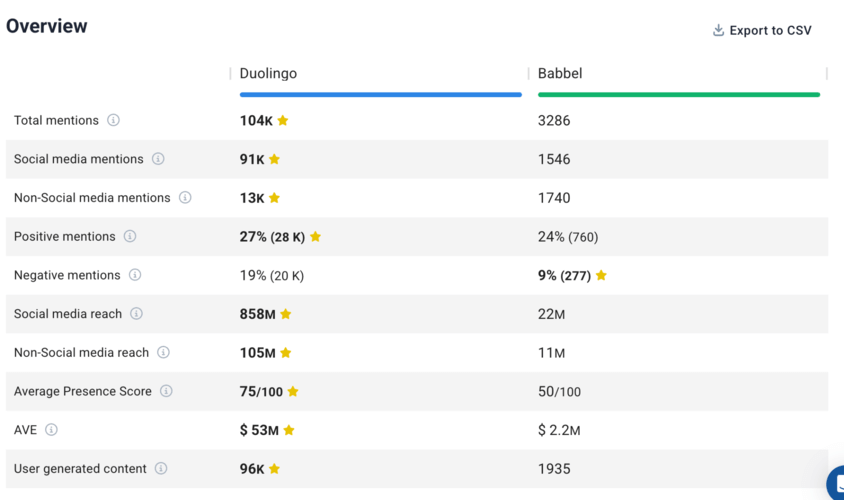Click the star next to Duolingo 13K value
Image resolution: width=844 pixels, height=500 pixels.
click(274, 198)
